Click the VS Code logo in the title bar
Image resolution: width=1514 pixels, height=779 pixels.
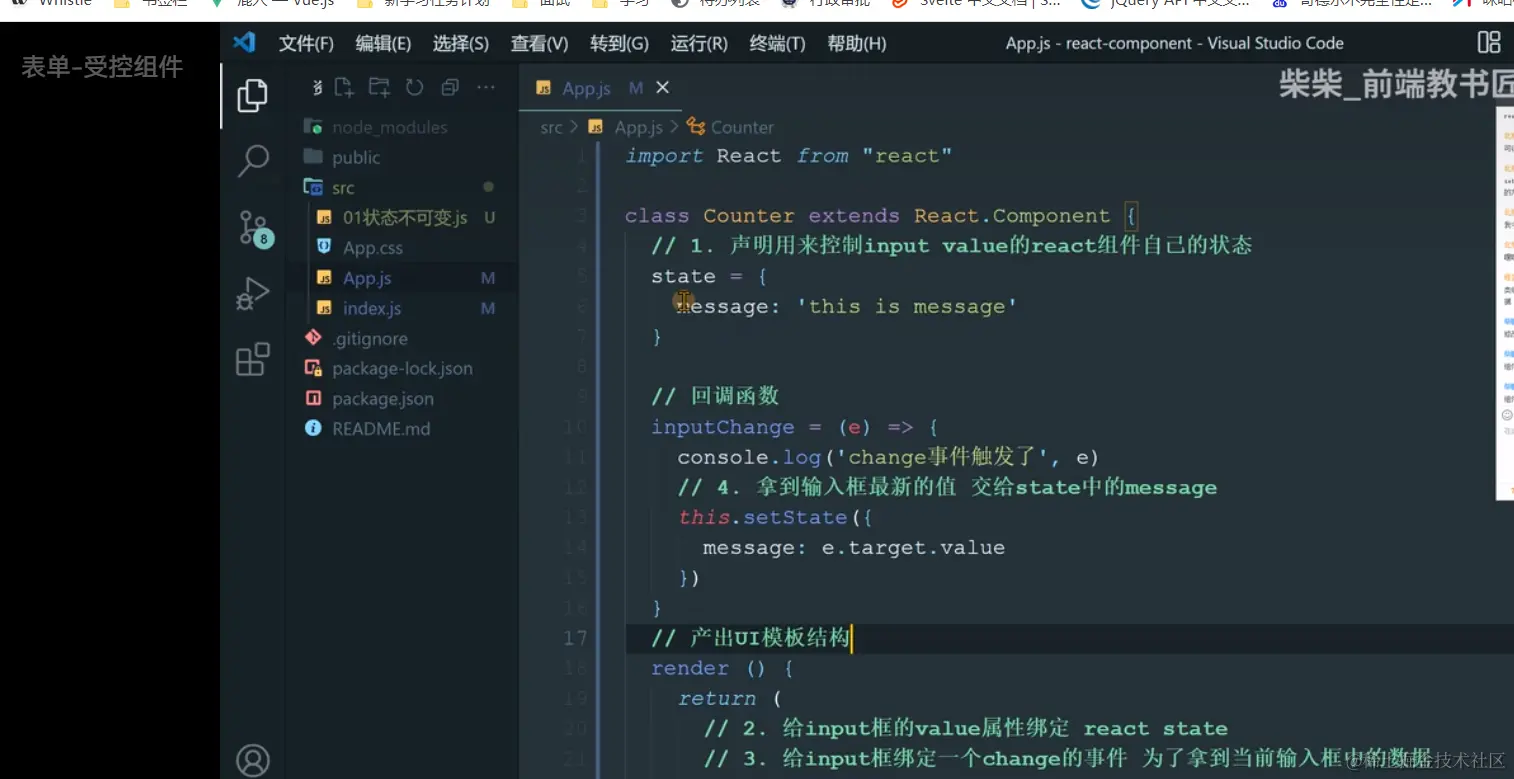click(x=244, y=43)
